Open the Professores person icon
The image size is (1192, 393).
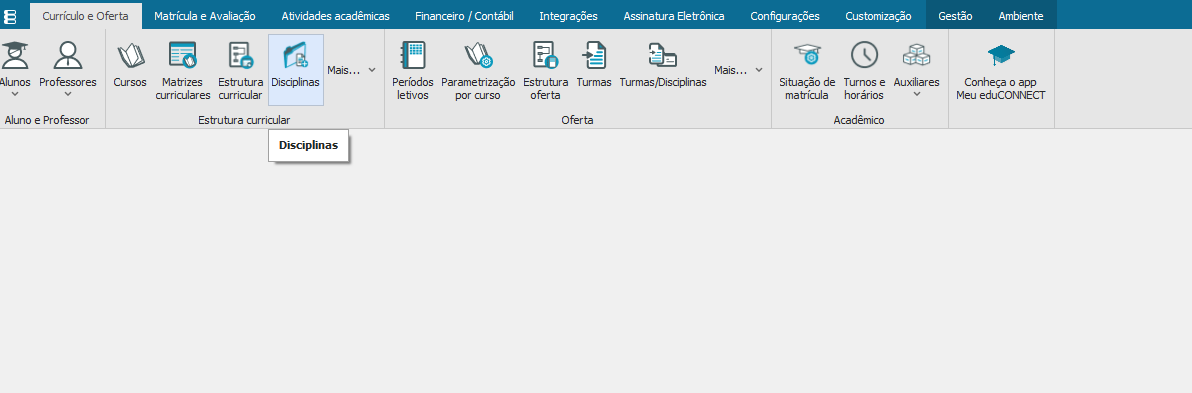pos(68,54)
